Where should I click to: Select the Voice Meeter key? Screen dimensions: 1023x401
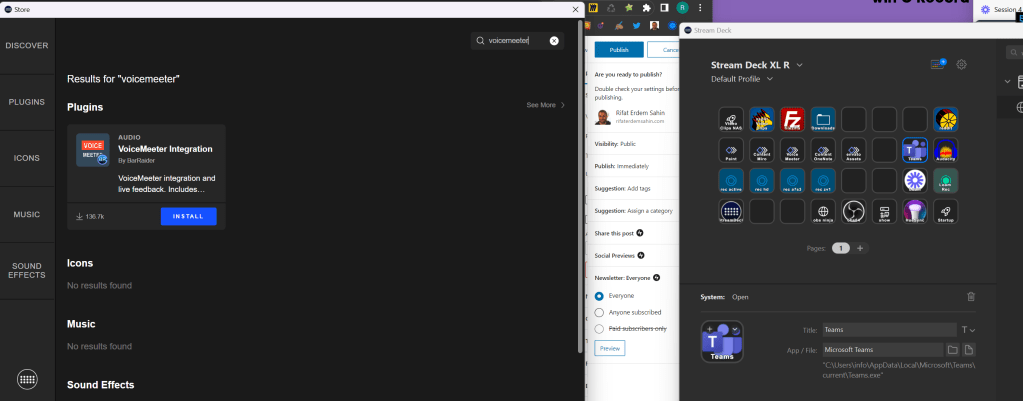792,150
